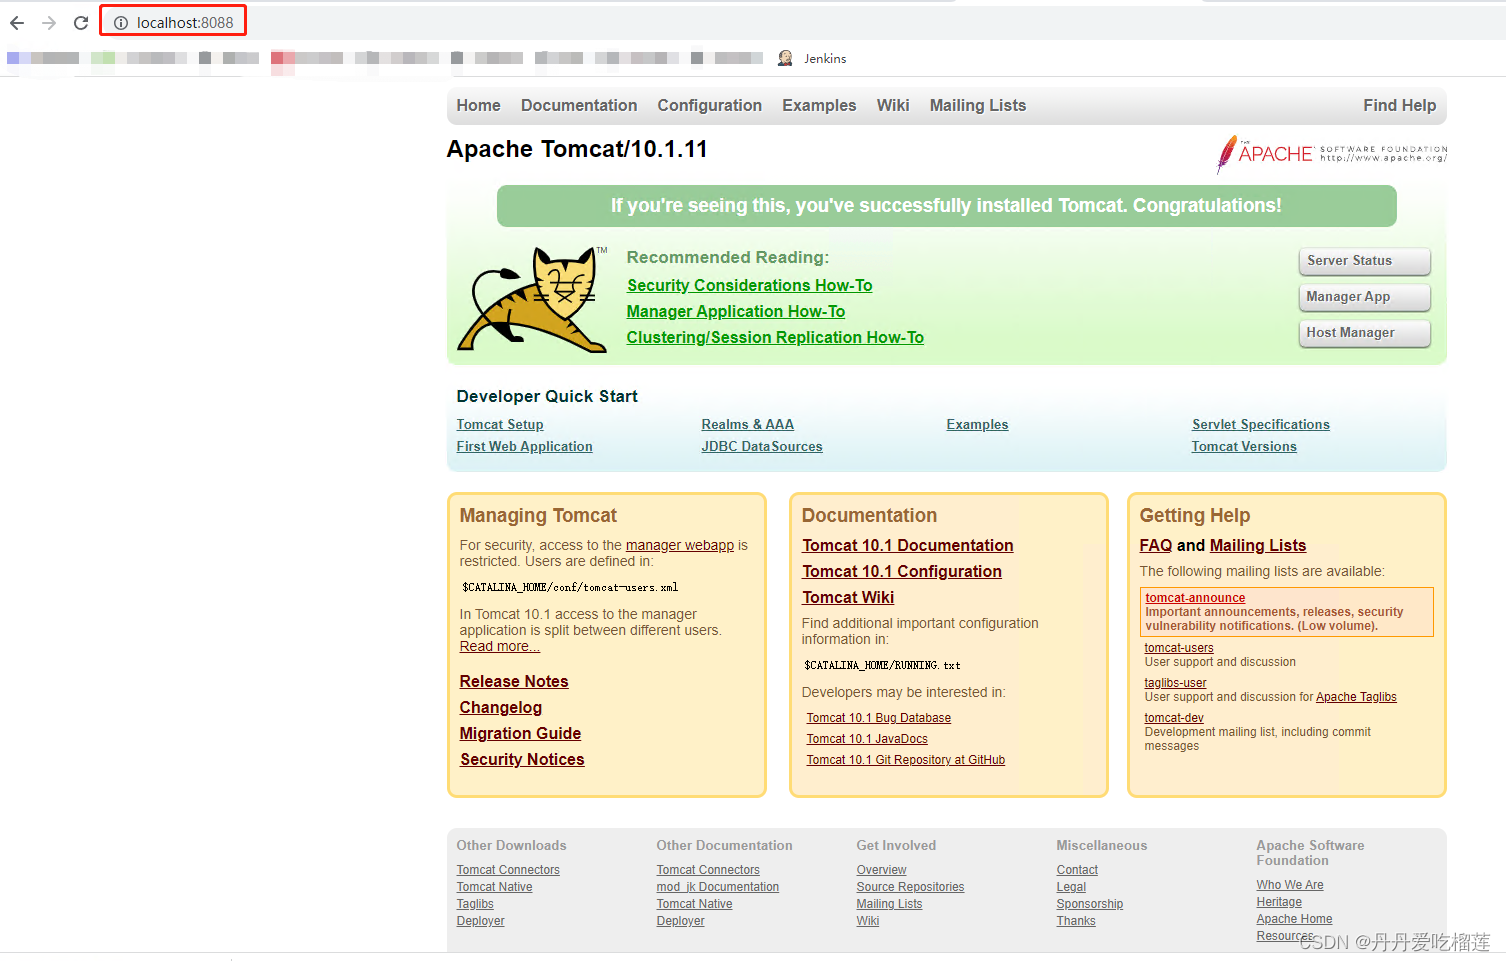This screenshot has height=961, width=1506.
Task: Open the Examples link under Developer Quick Start
Action: tap(977, 424)
